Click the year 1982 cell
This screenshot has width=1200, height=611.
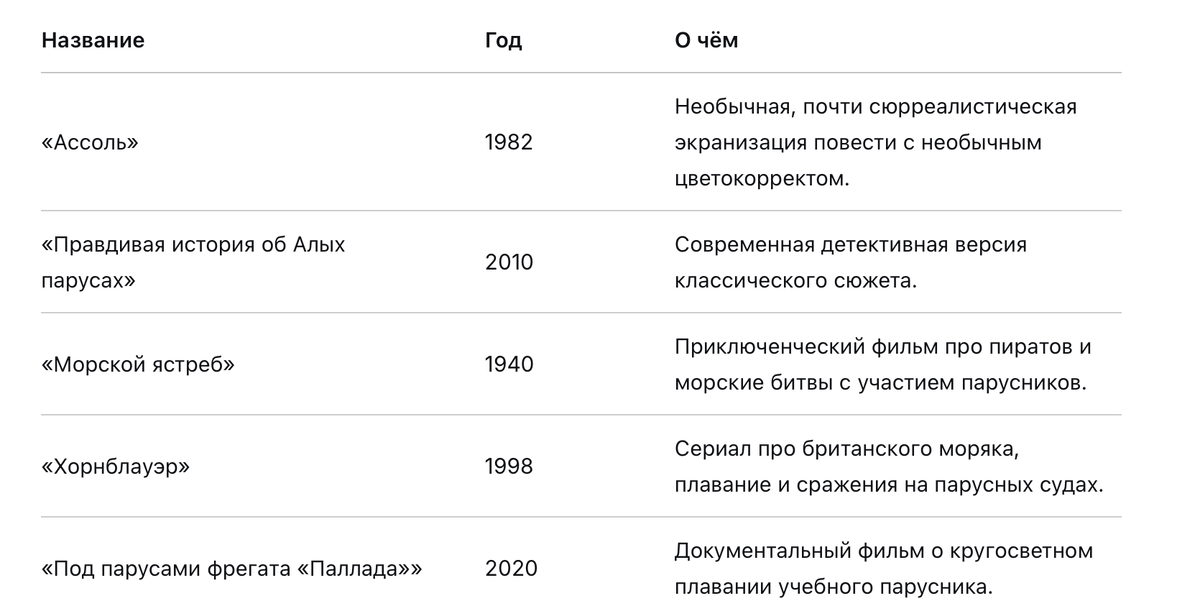point(509,142)
